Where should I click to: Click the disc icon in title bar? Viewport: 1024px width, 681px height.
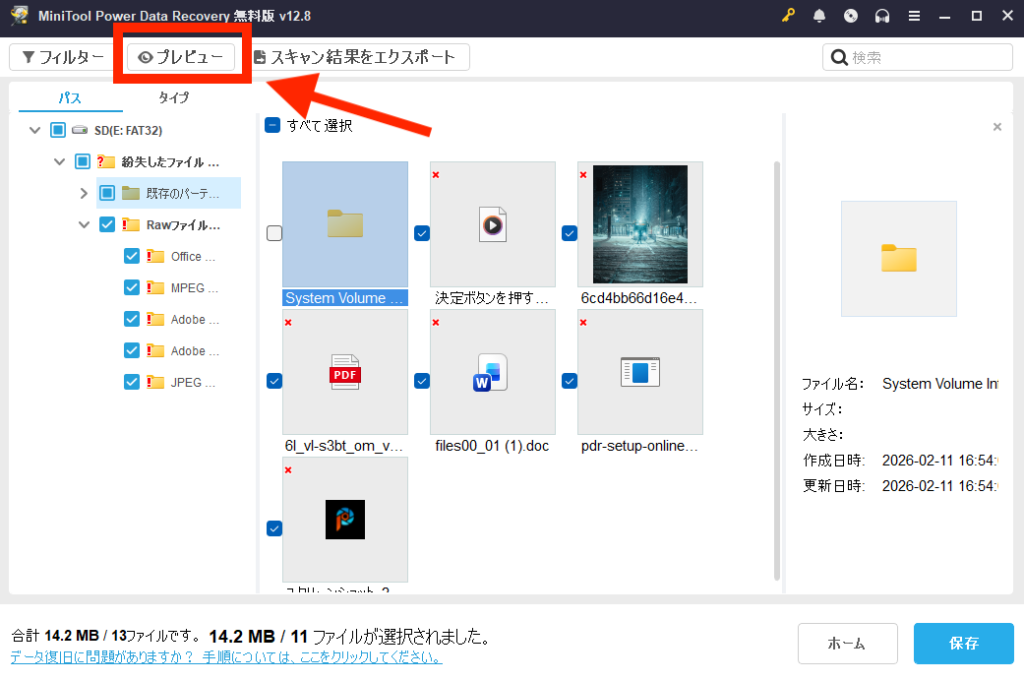click(851, 17)
